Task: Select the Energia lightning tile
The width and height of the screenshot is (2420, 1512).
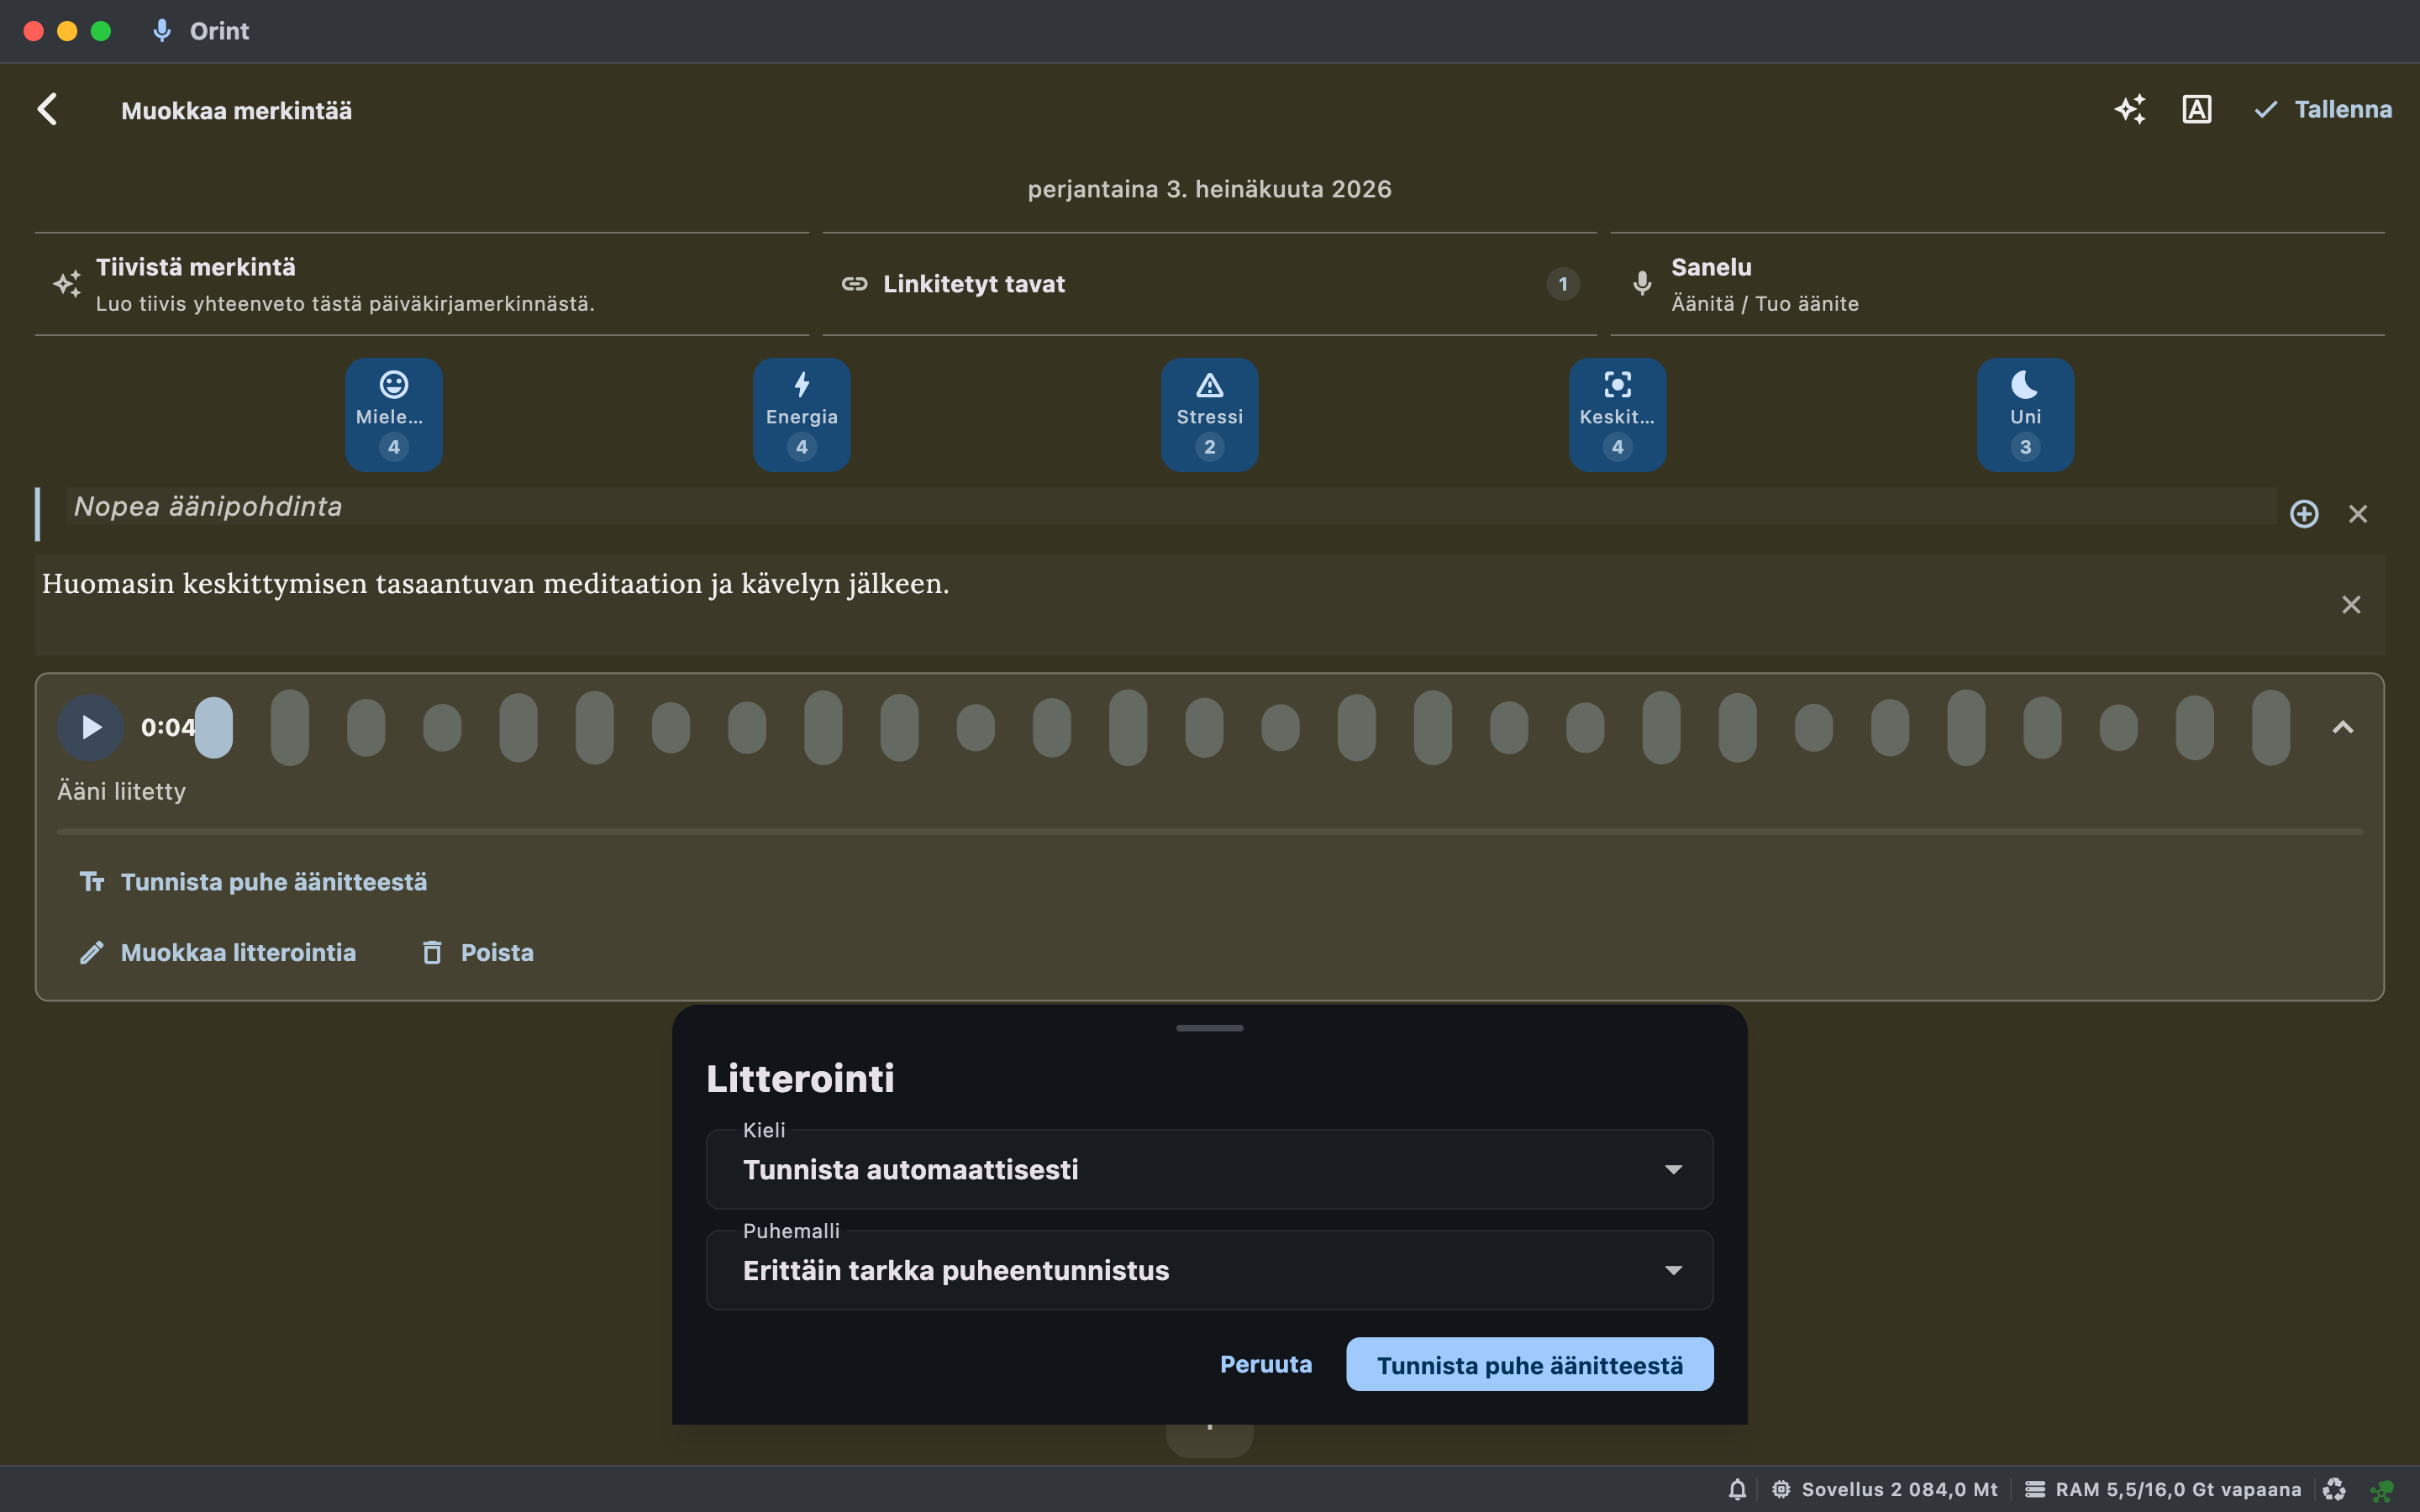Action: pyautogui.click(x=802, y=414)
